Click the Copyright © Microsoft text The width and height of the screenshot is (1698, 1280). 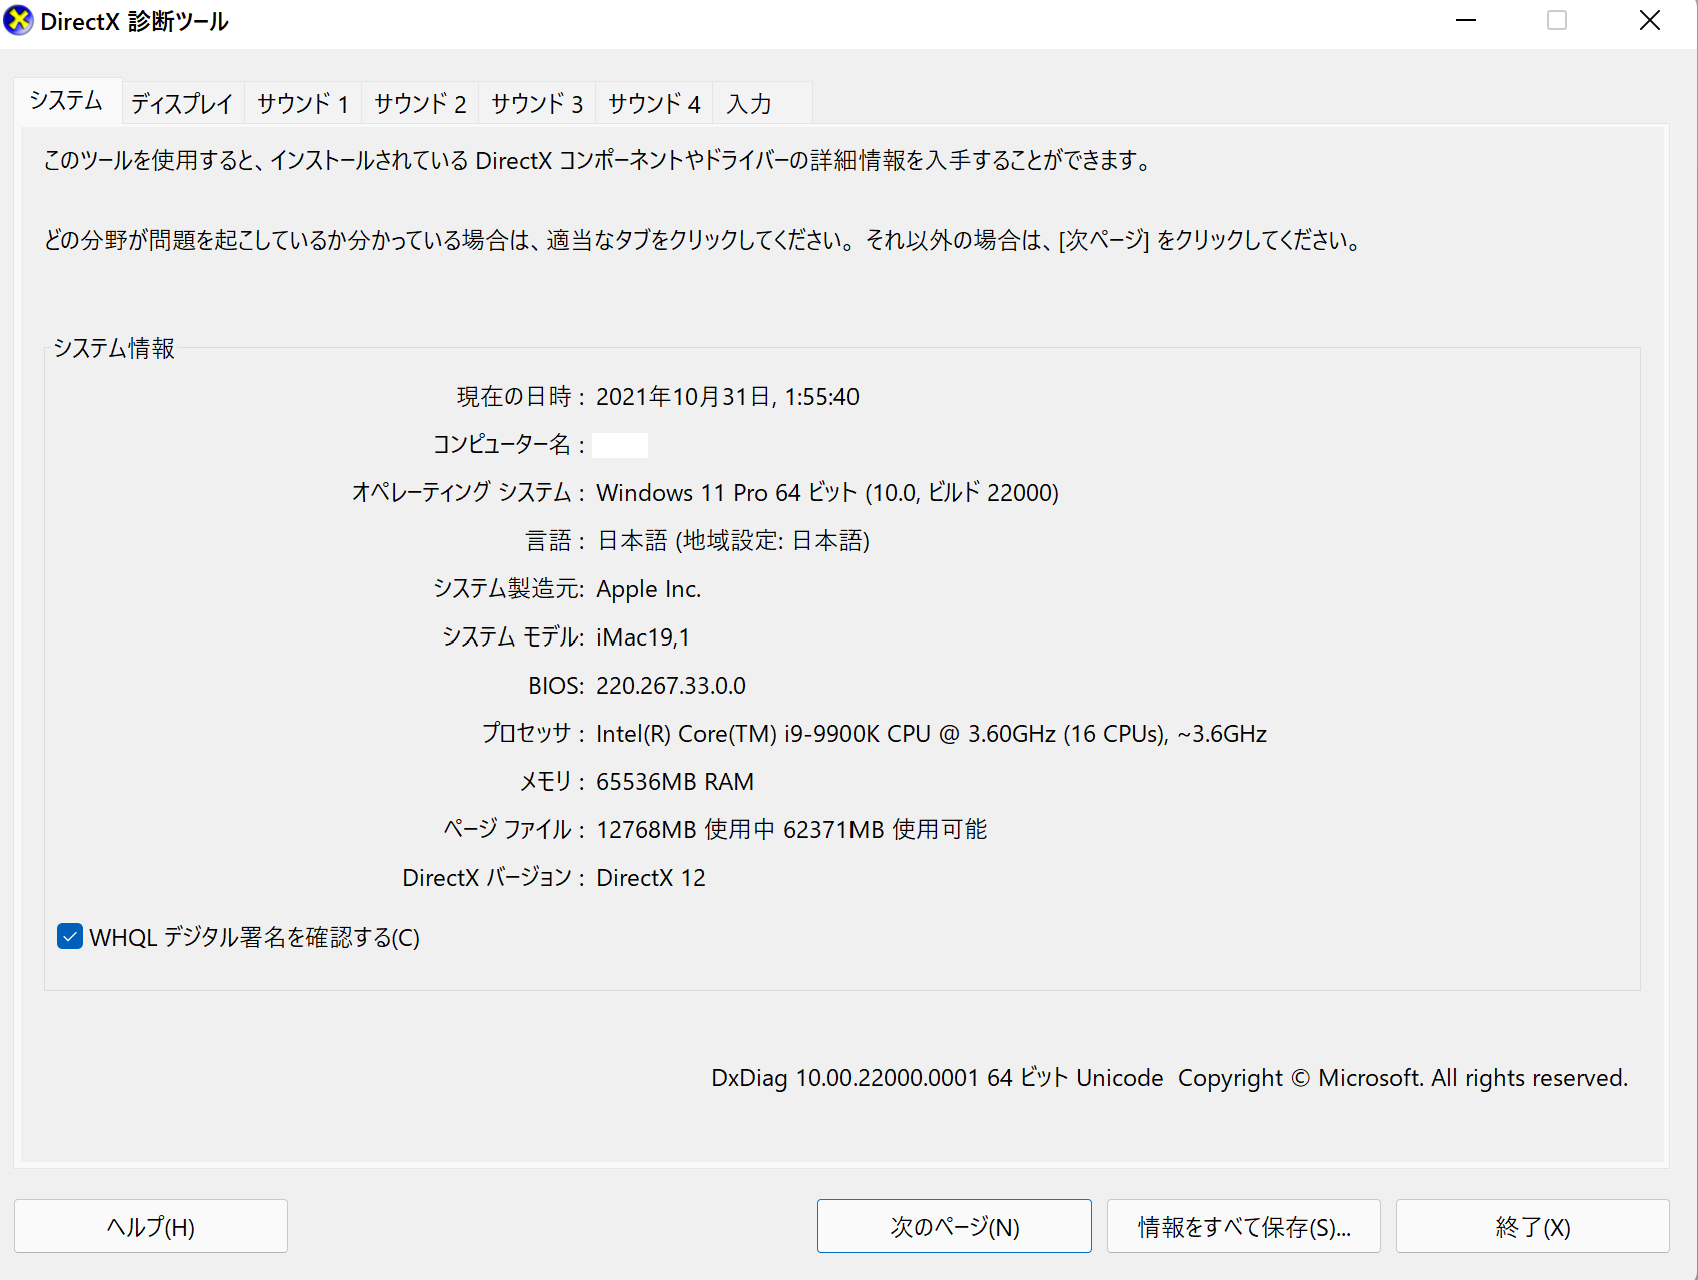coord(1403,1078)
